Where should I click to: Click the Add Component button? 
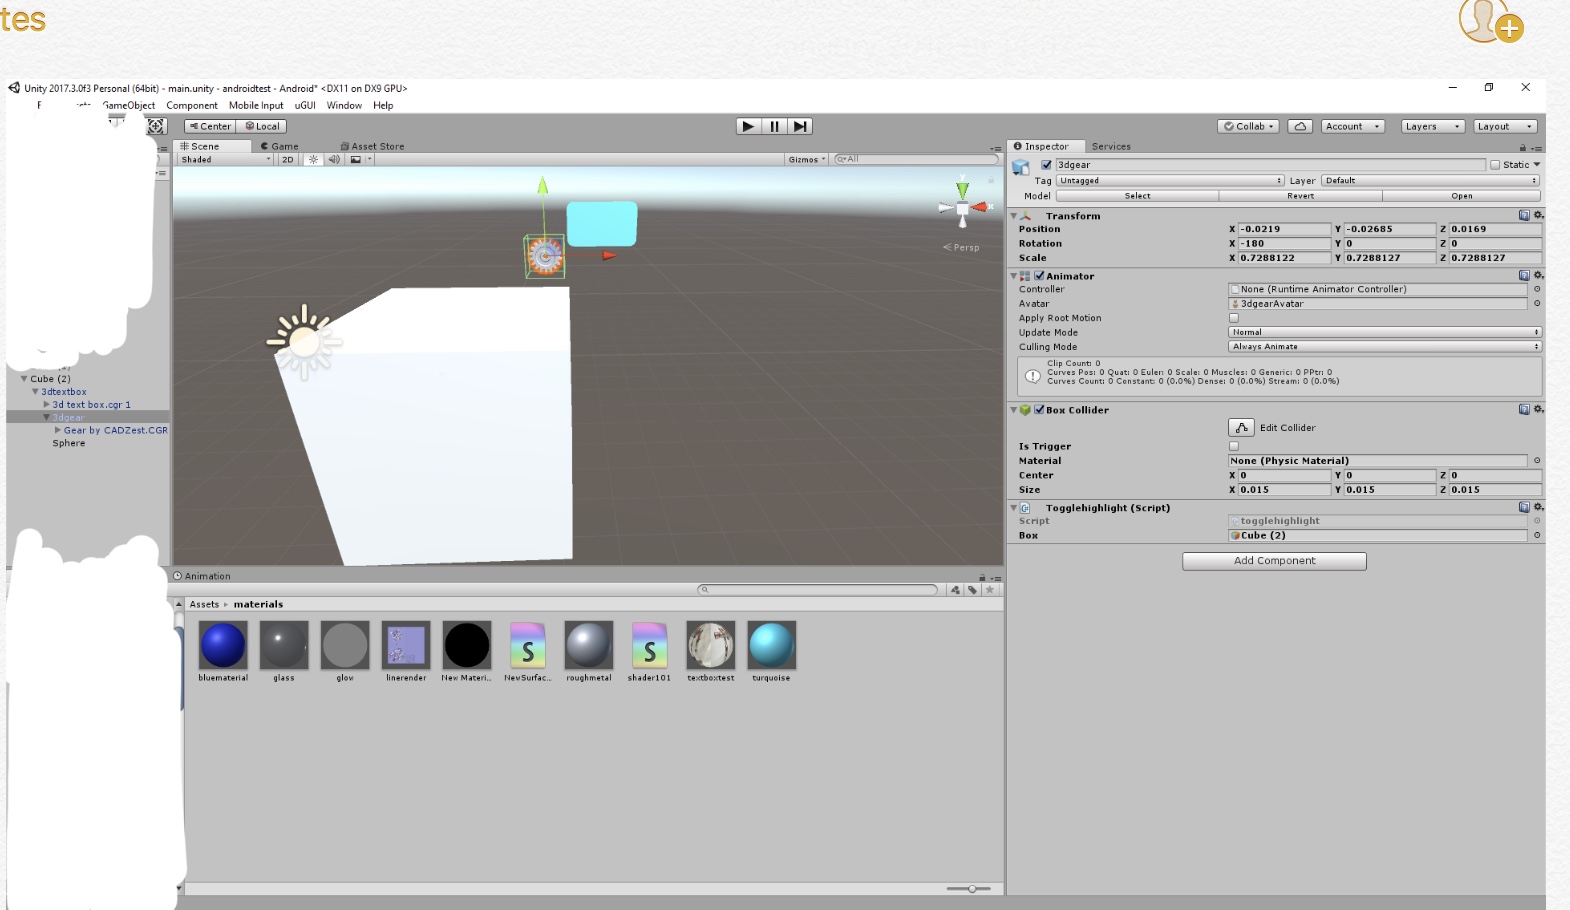1274,561
